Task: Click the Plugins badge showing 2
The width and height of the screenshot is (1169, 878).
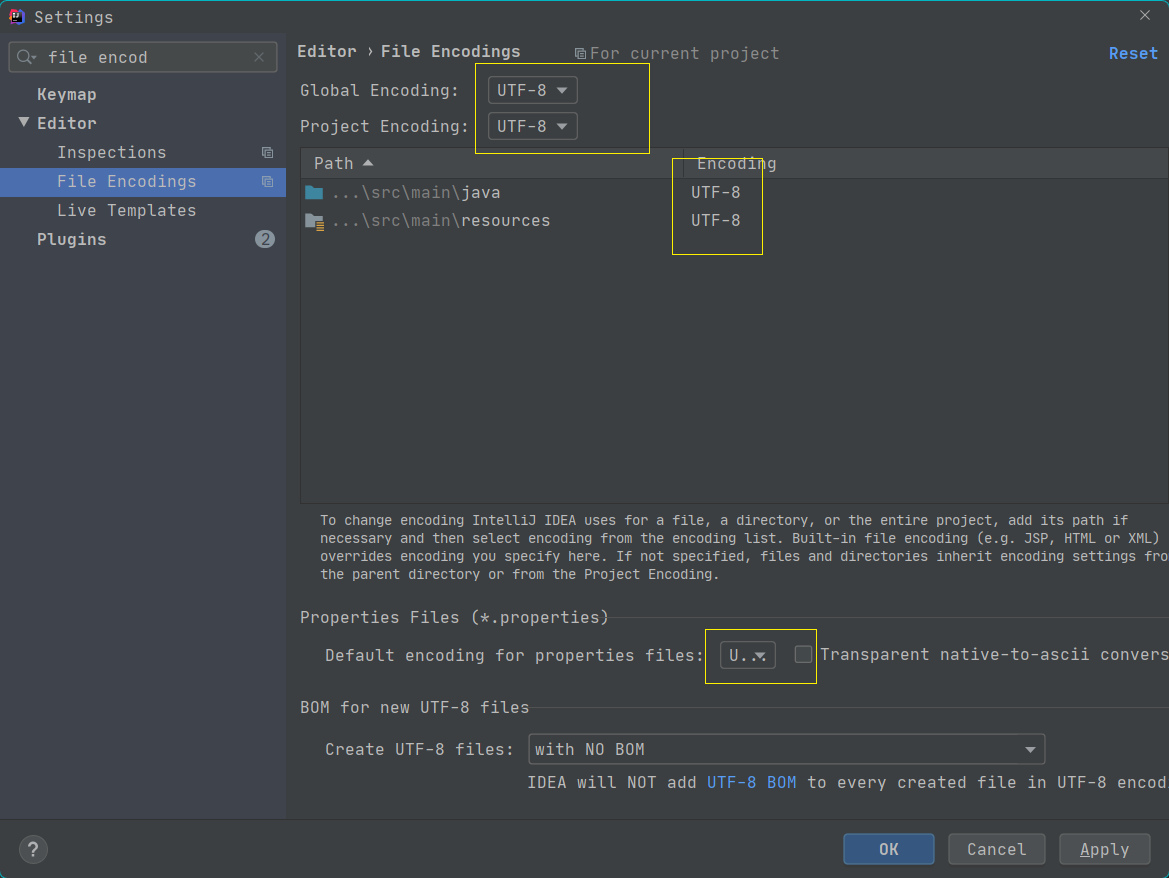Action: coord(265,239)
